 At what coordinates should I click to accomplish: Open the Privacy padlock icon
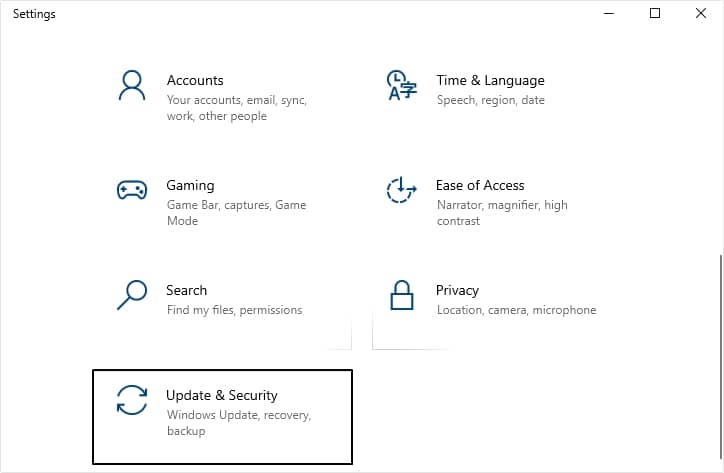pyautogui.click(x=402, y=295)
